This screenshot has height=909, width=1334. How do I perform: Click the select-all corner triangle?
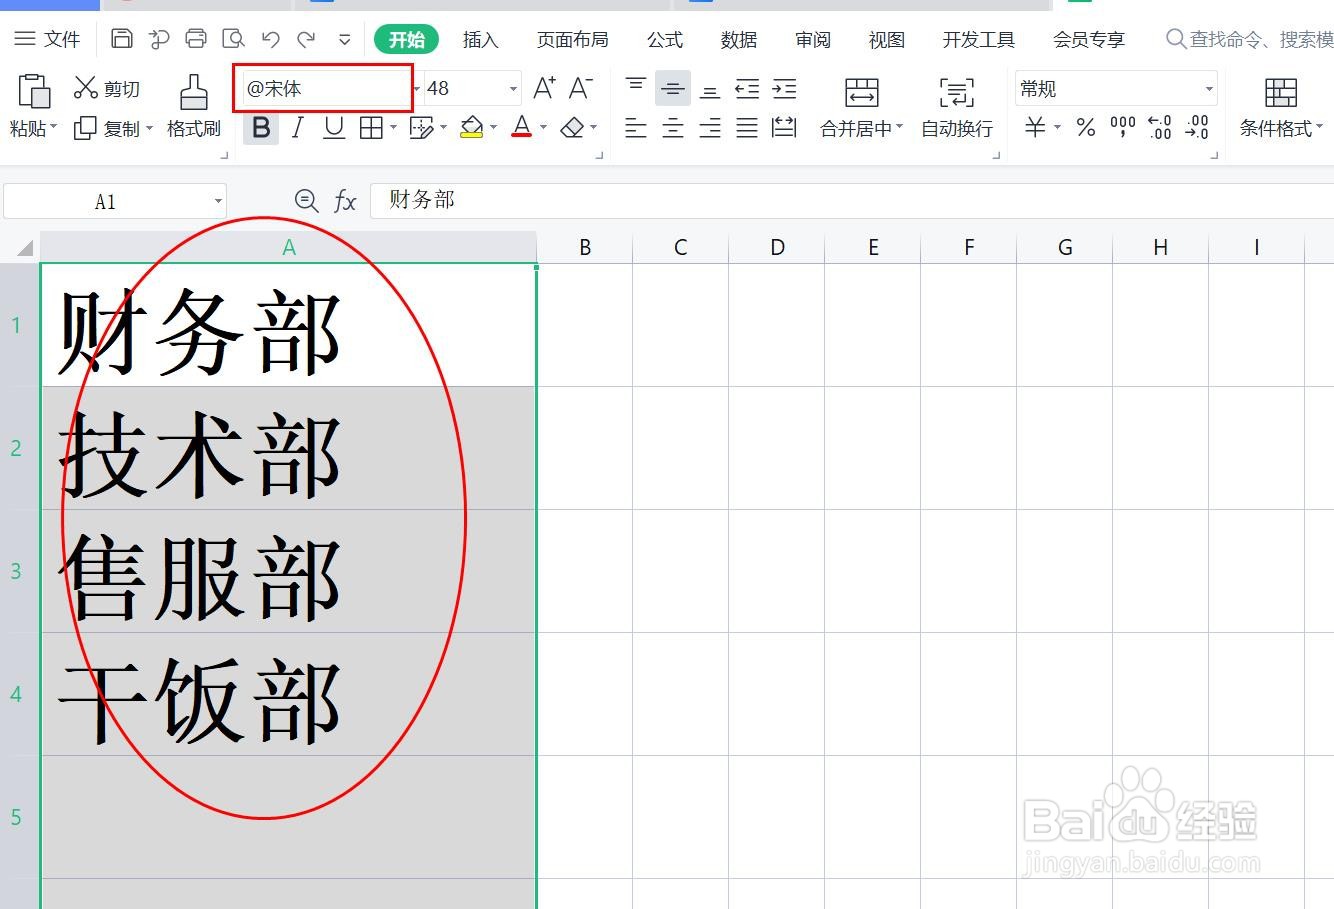coord(25,248)
